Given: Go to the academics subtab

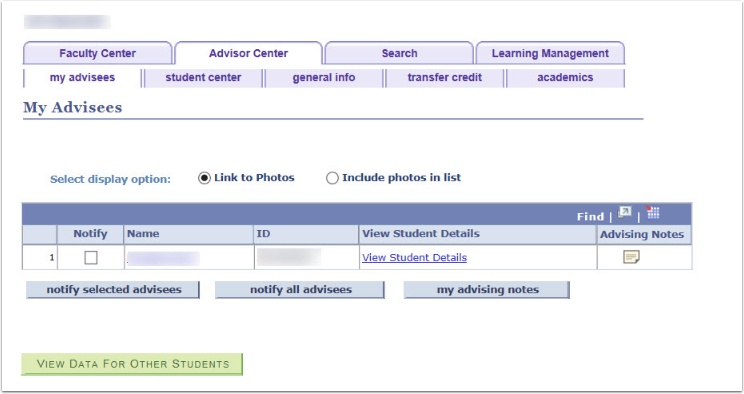Looking at the screenshot, I should [565, 77].
